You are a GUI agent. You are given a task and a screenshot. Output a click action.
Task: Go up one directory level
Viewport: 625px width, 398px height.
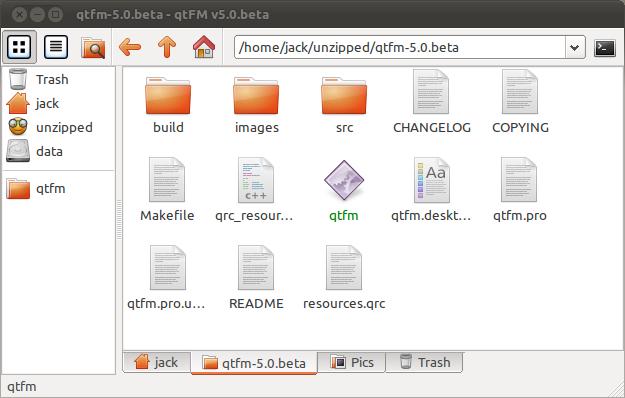(167, 47)
